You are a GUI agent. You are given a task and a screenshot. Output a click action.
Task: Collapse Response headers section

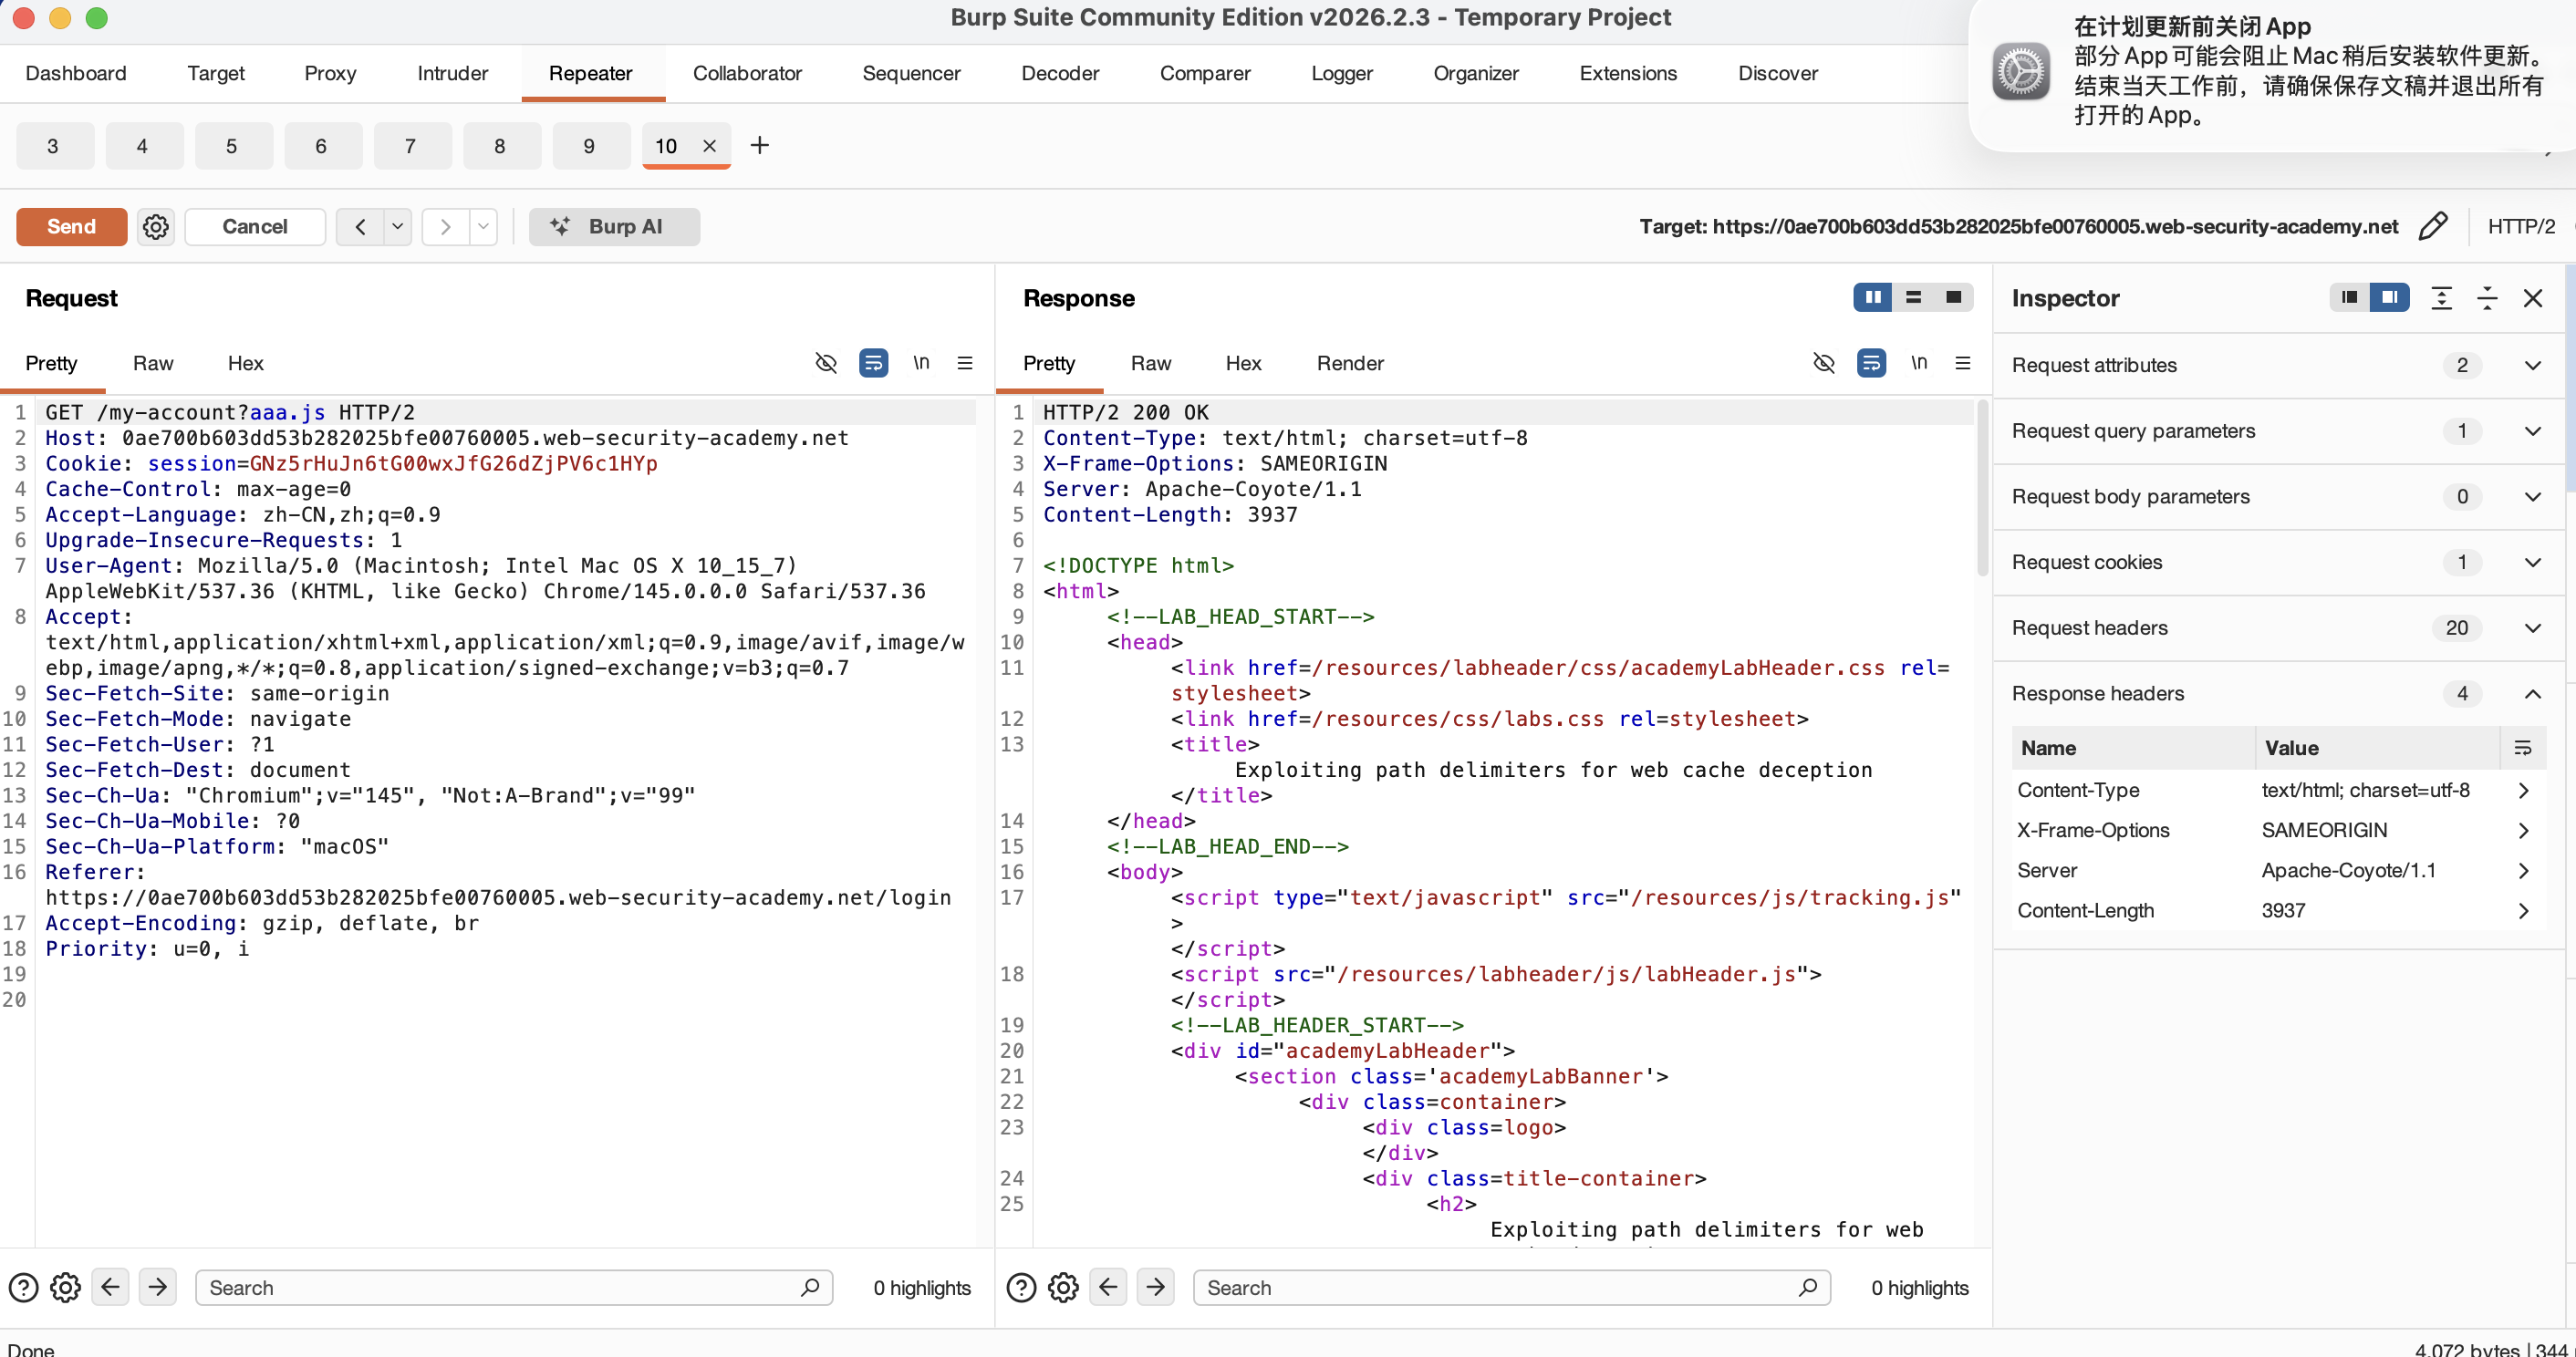click(x=2533, y=694)
